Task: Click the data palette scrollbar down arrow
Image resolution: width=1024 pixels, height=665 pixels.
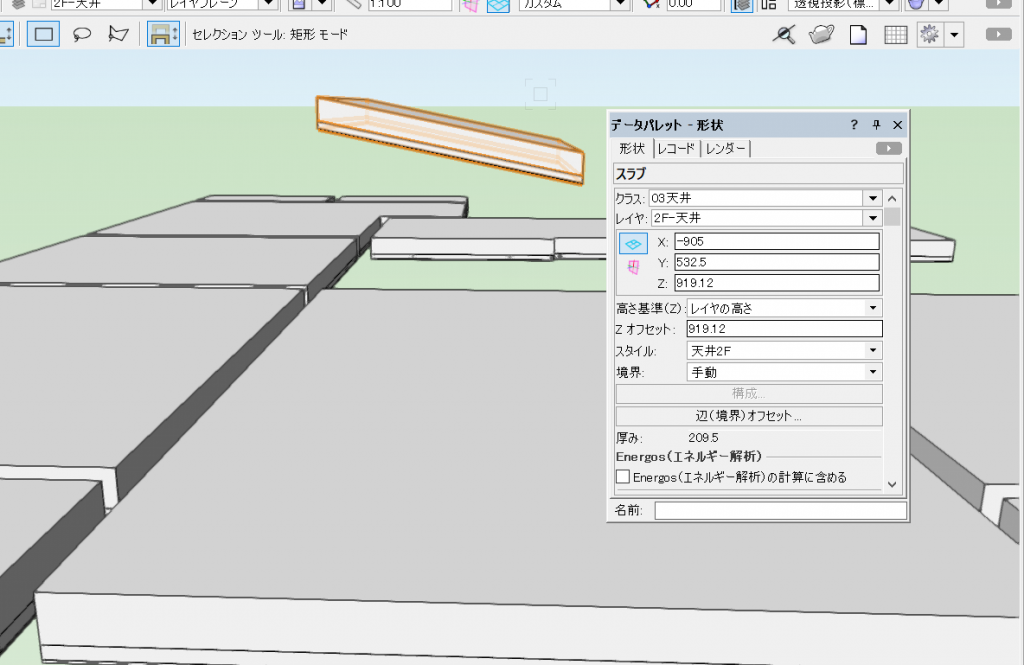Action: pyautogui.click(x=892, y=485)
